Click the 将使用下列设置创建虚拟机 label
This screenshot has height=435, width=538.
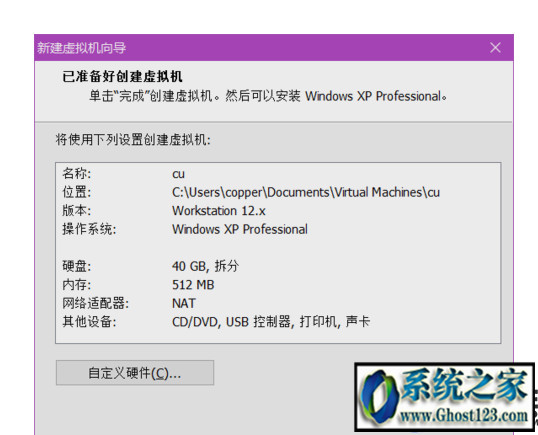pos(133,140)
